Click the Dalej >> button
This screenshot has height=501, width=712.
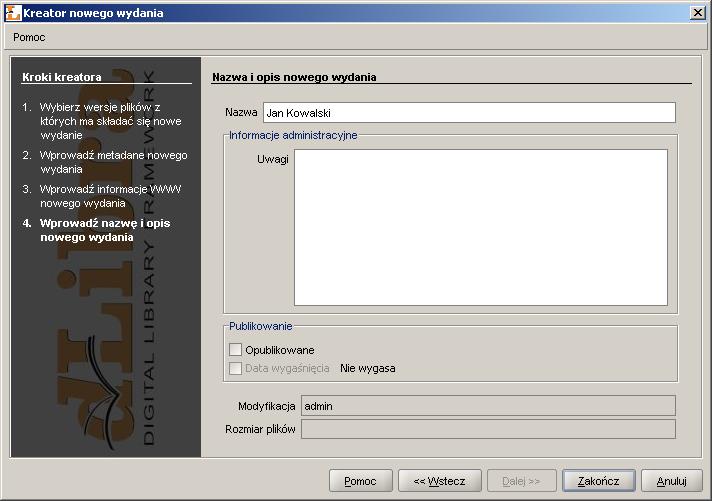tap(521, 481)
